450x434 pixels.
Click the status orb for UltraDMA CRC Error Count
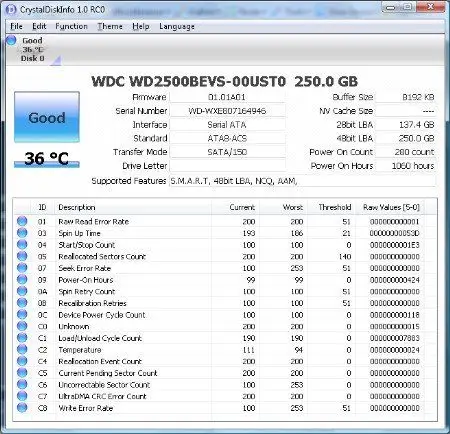22,396
